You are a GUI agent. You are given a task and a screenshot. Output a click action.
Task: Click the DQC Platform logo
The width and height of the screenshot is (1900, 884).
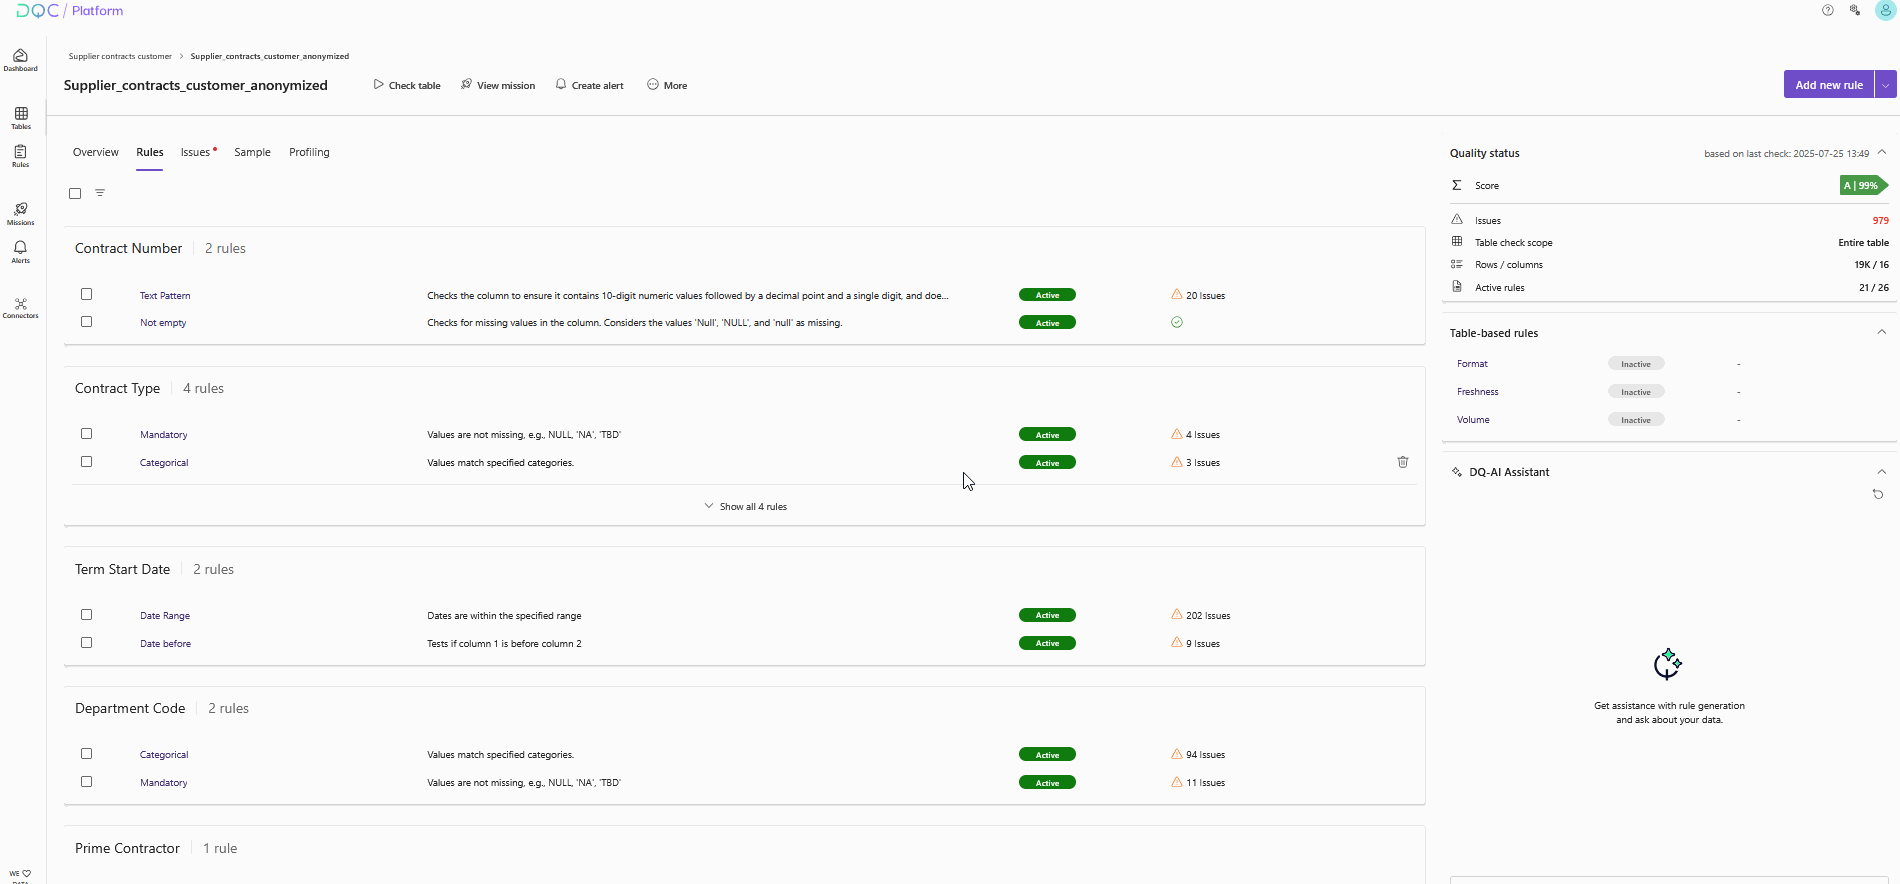(x=70, y=11)
